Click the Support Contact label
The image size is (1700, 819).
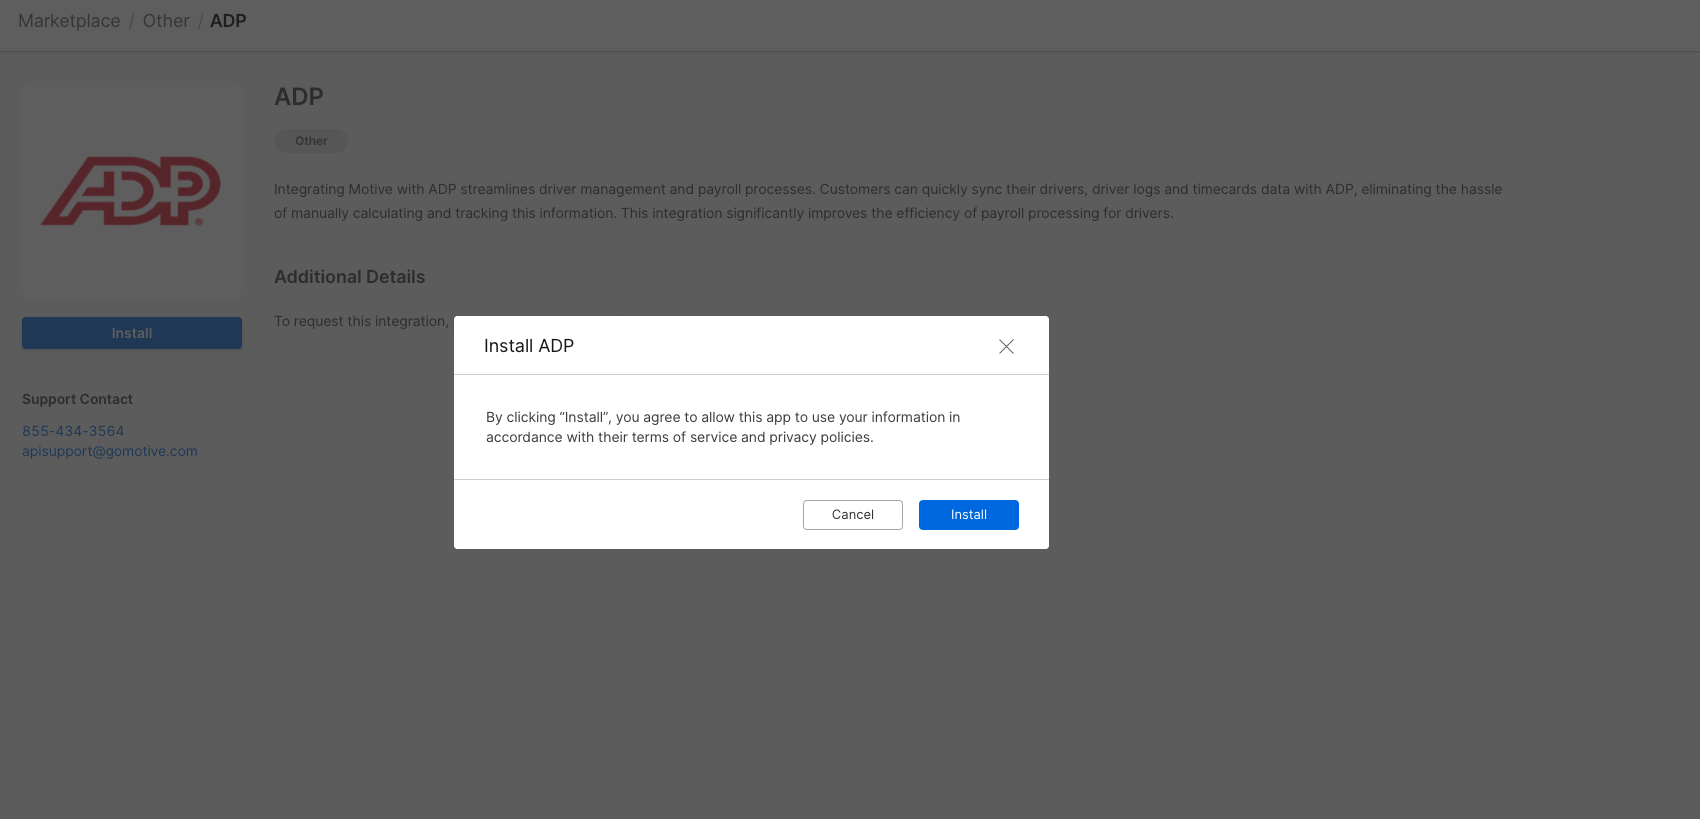[x=77, y=399]
